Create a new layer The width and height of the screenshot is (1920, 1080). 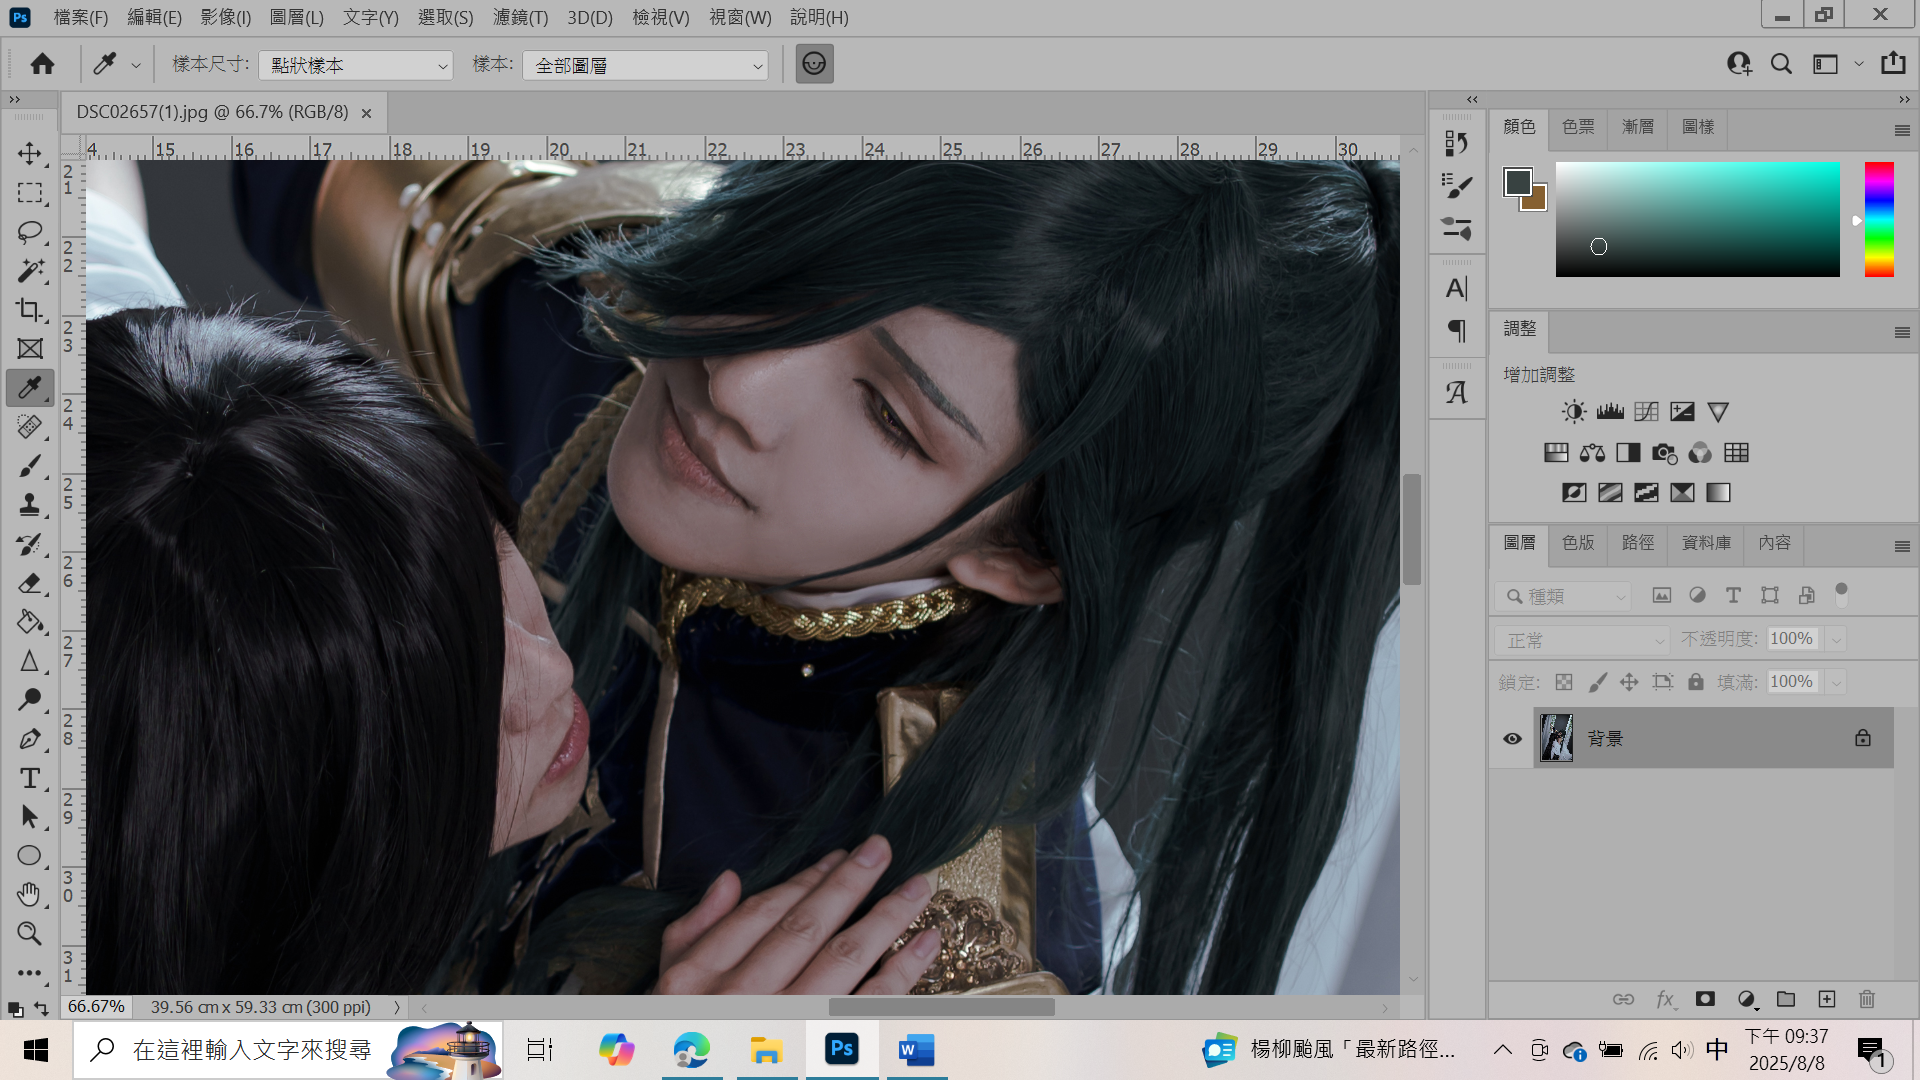pyautogui.click(x=1827, y=999)
